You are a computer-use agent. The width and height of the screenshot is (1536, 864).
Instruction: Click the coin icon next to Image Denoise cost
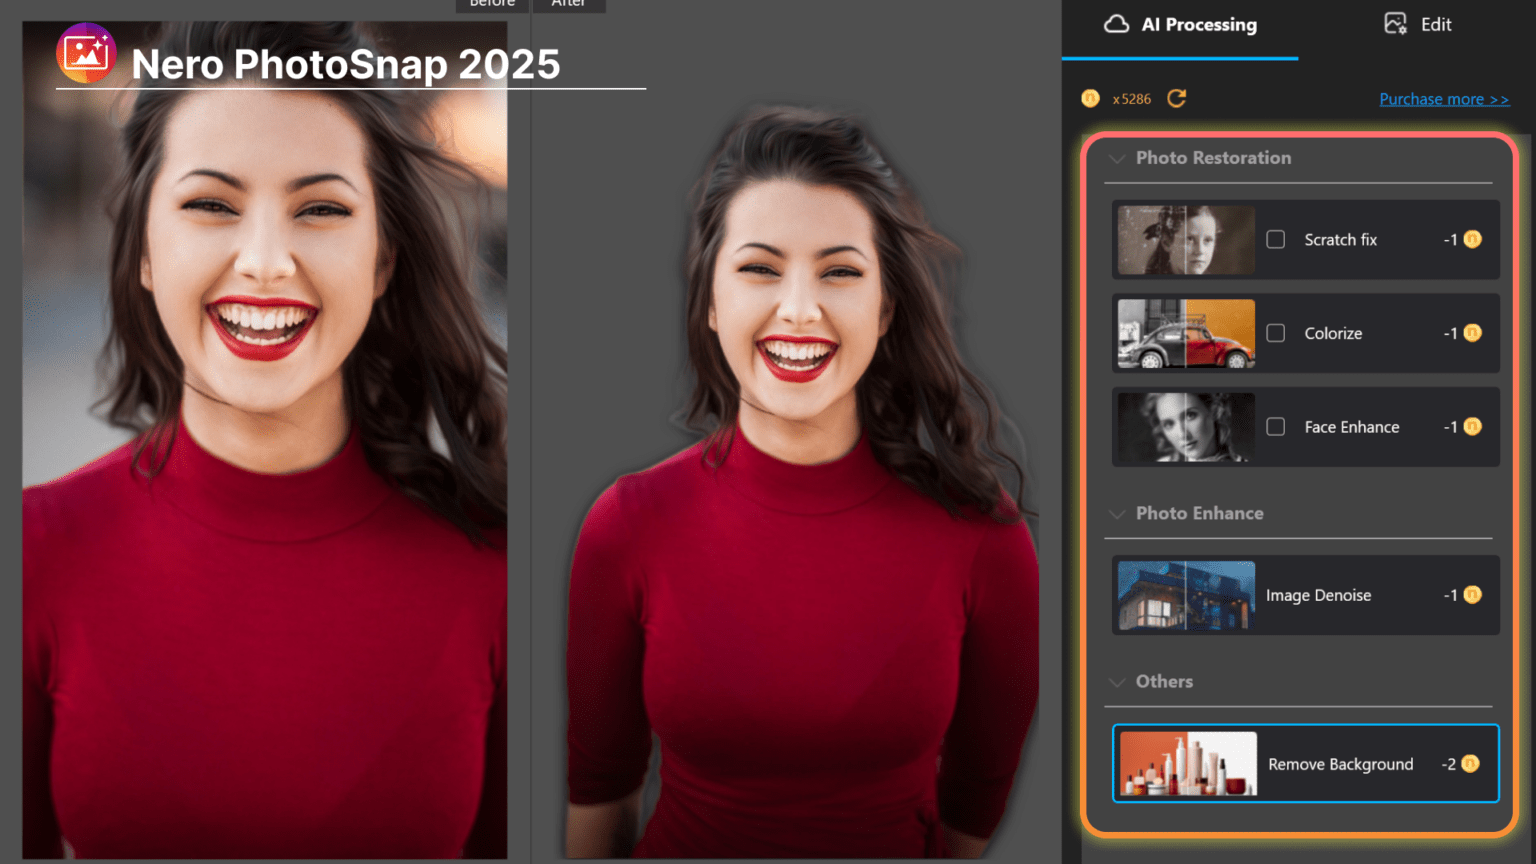1471,595
